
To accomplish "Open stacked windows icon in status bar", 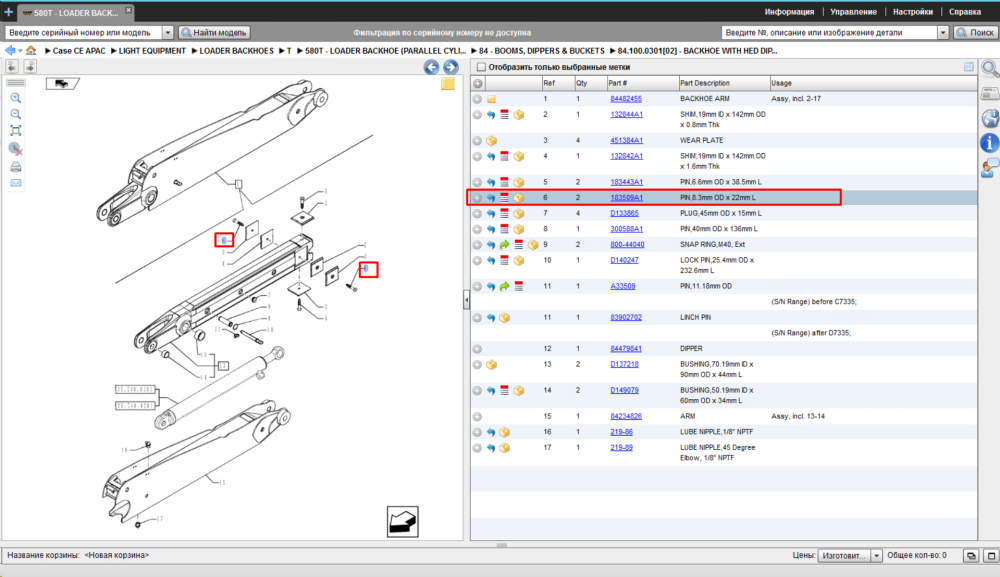I will point(971,556).
